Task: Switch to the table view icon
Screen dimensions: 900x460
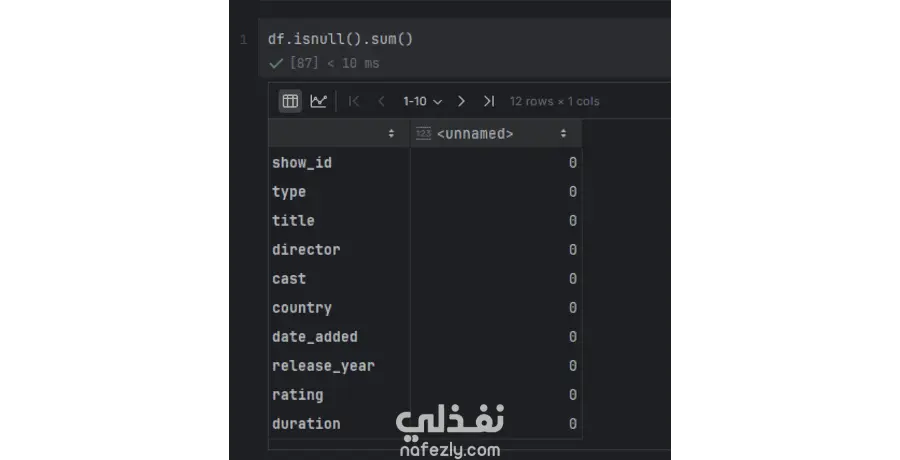Action: point(290,101)
